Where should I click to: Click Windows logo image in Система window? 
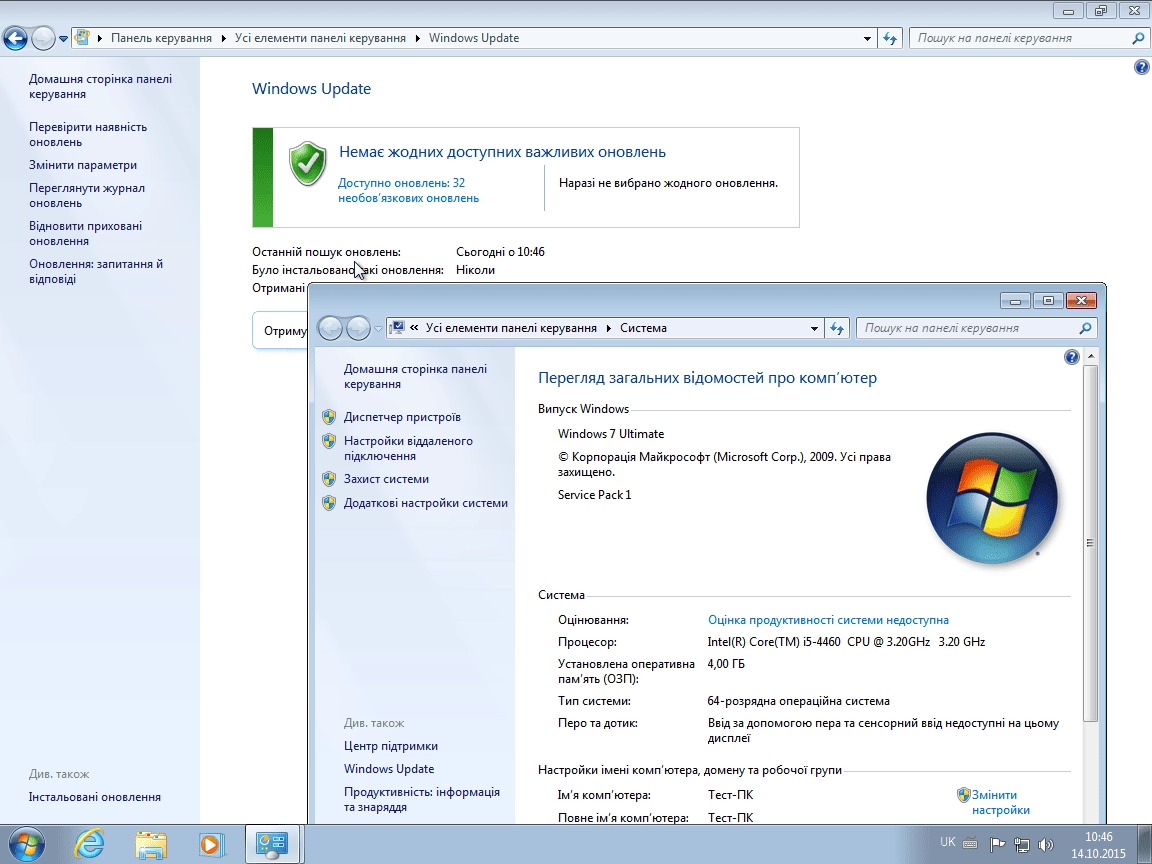coord(992,498)
